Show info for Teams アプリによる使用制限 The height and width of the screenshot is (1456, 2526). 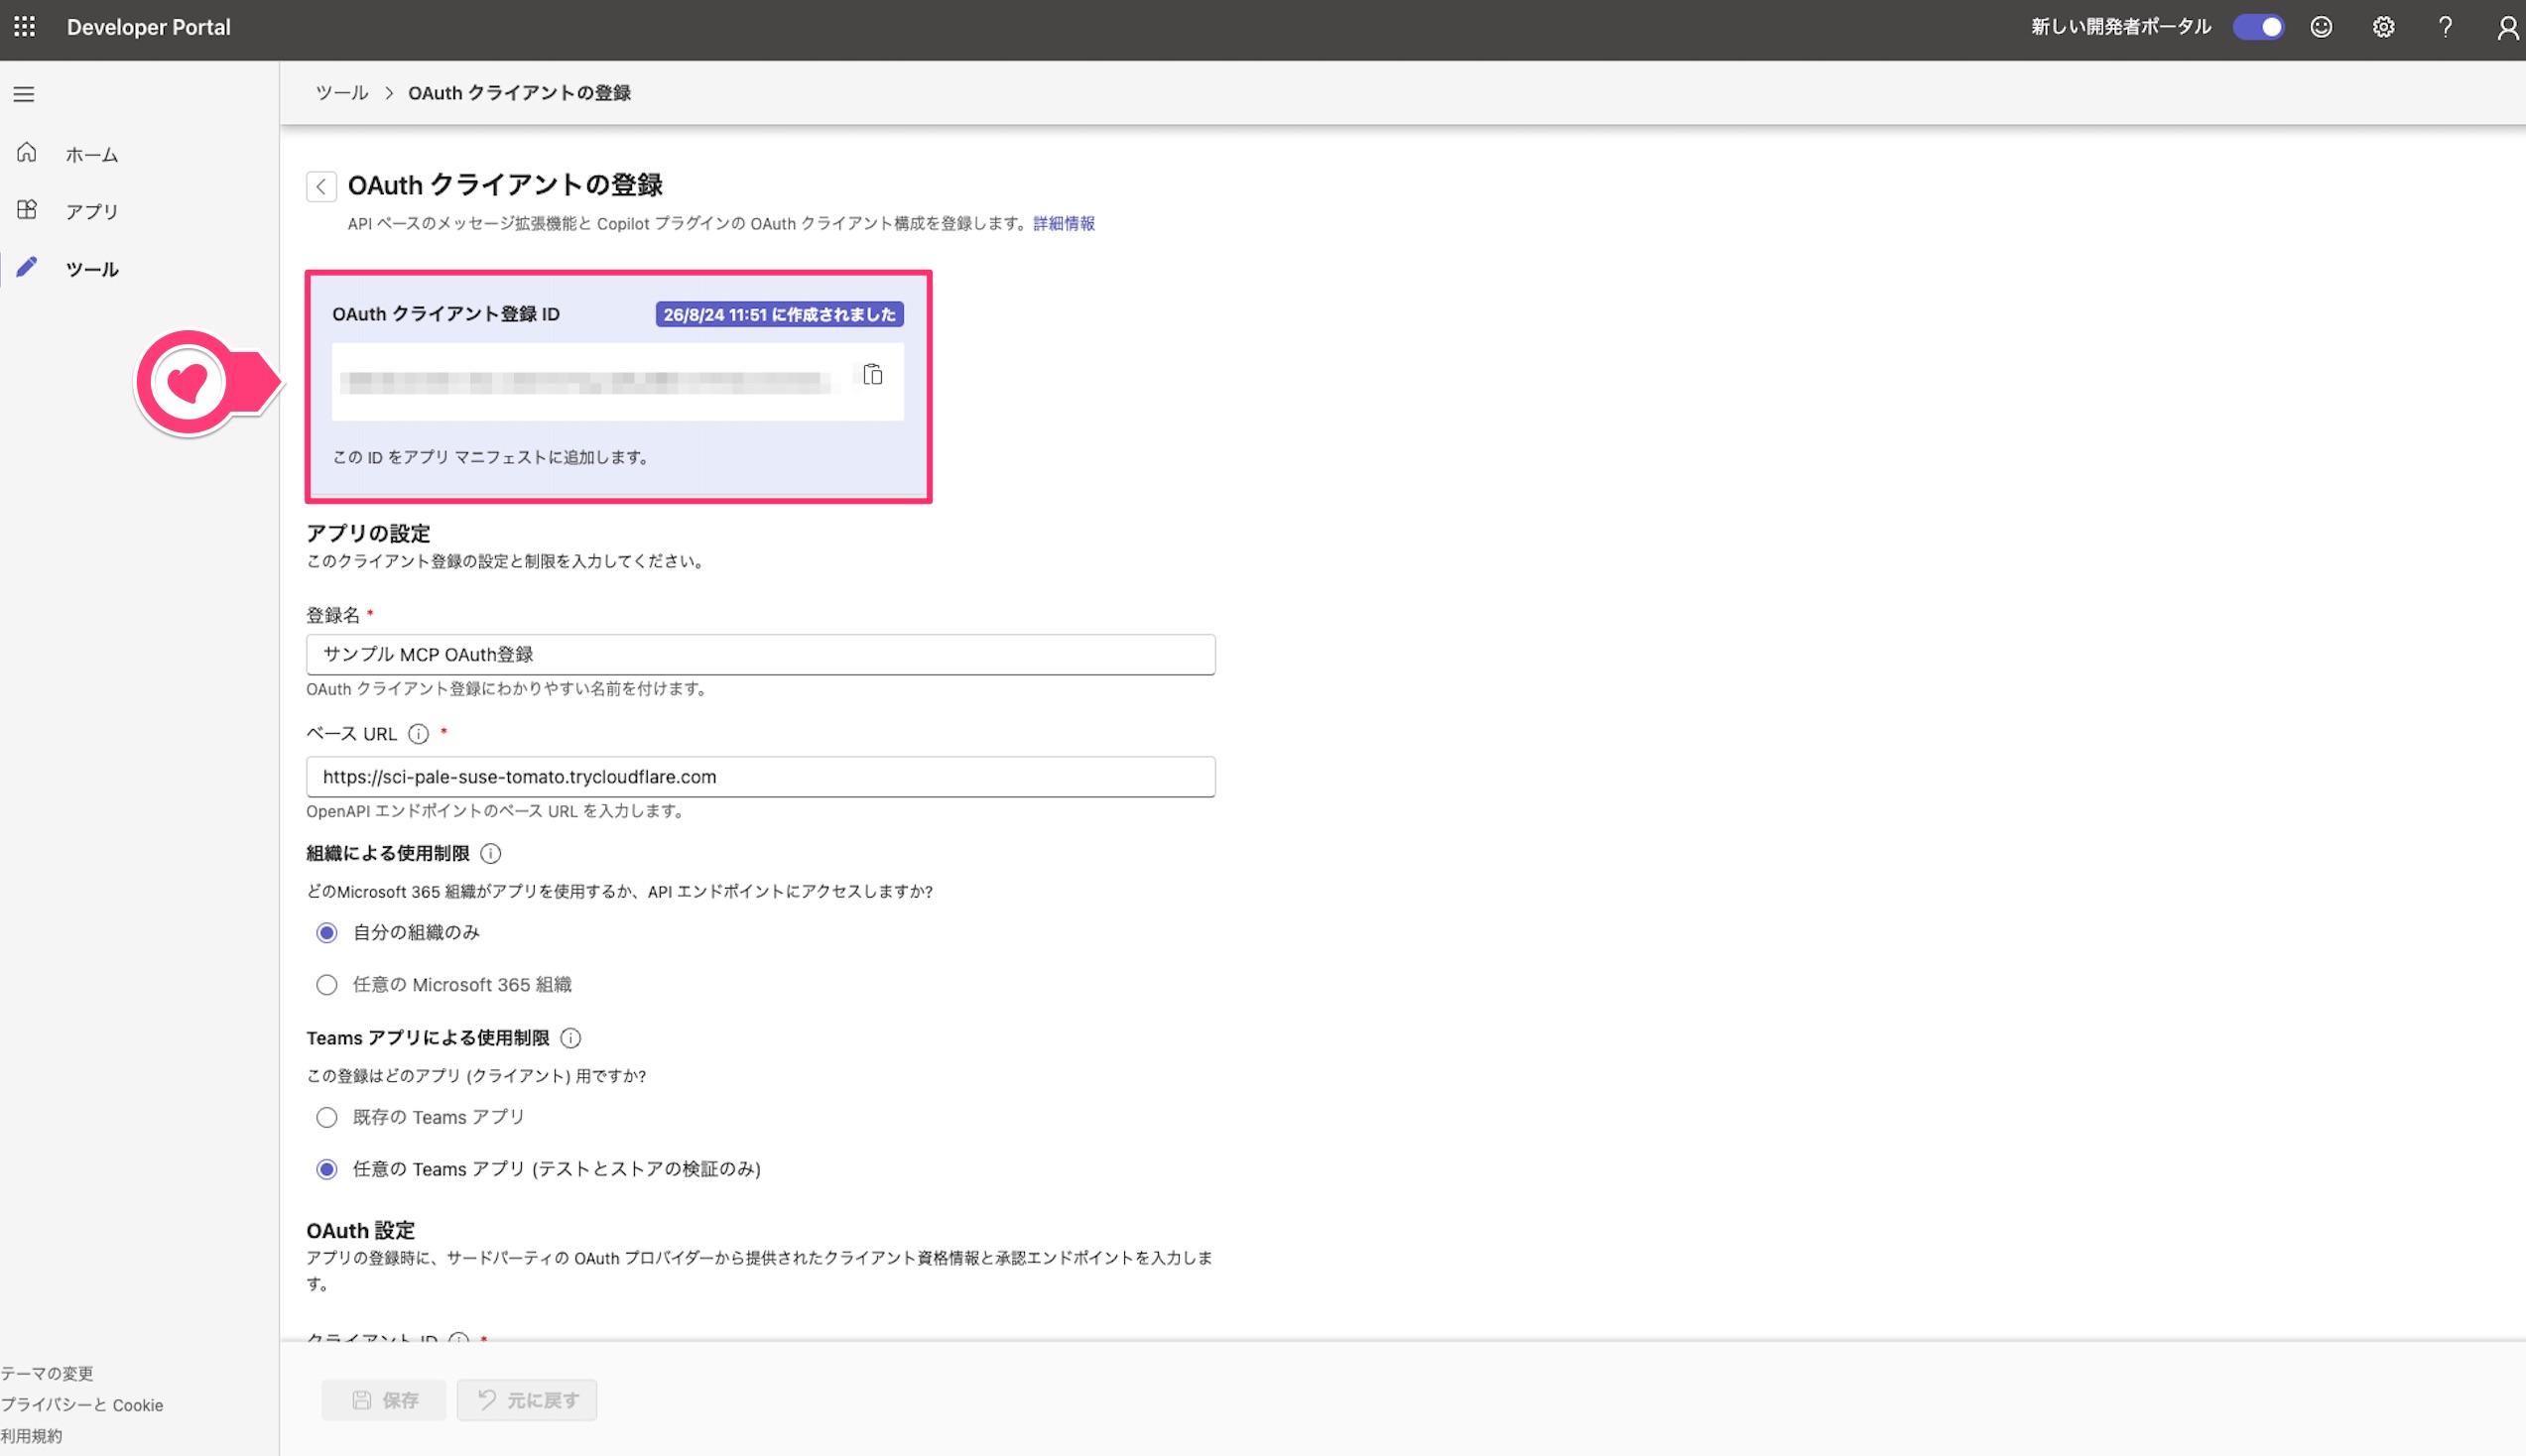pyautogui.click(x=570, y=1038)
